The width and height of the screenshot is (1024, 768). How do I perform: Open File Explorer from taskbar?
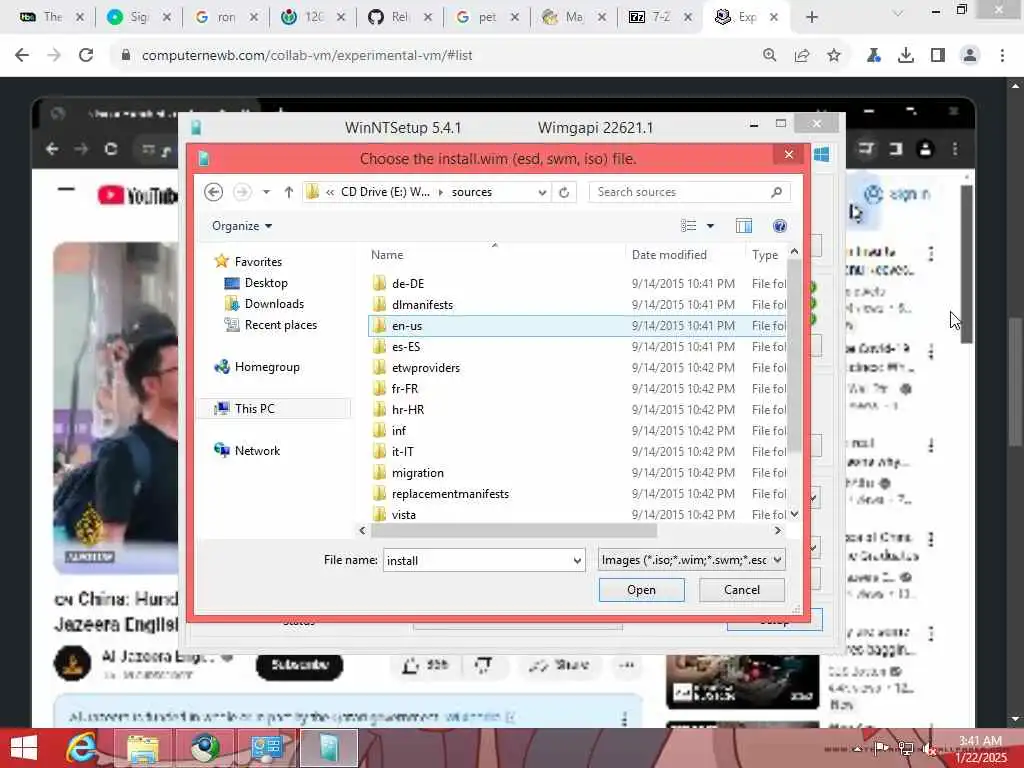click(x=142, y=748)
